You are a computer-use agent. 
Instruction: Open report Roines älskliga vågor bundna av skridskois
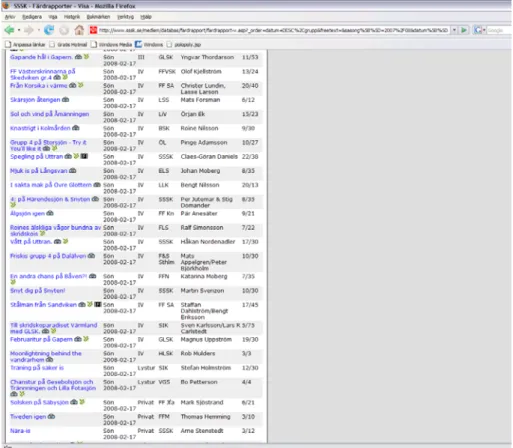pyautogui.click(x=55, y=230)
